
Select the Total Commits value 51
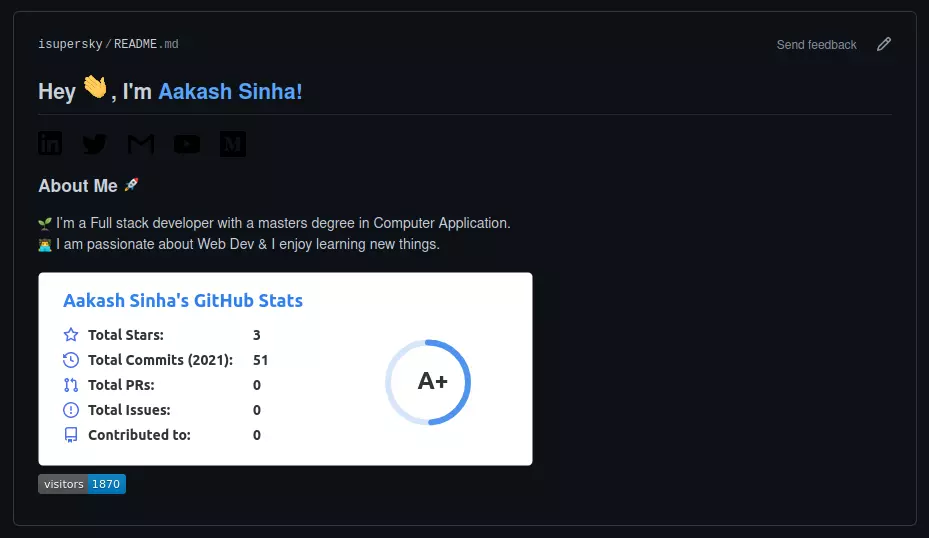click(x=261, y=360)
